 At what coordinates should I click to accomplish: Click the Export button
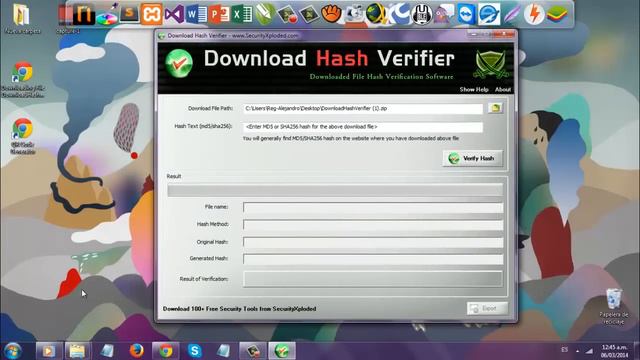[x=487, y=309]
